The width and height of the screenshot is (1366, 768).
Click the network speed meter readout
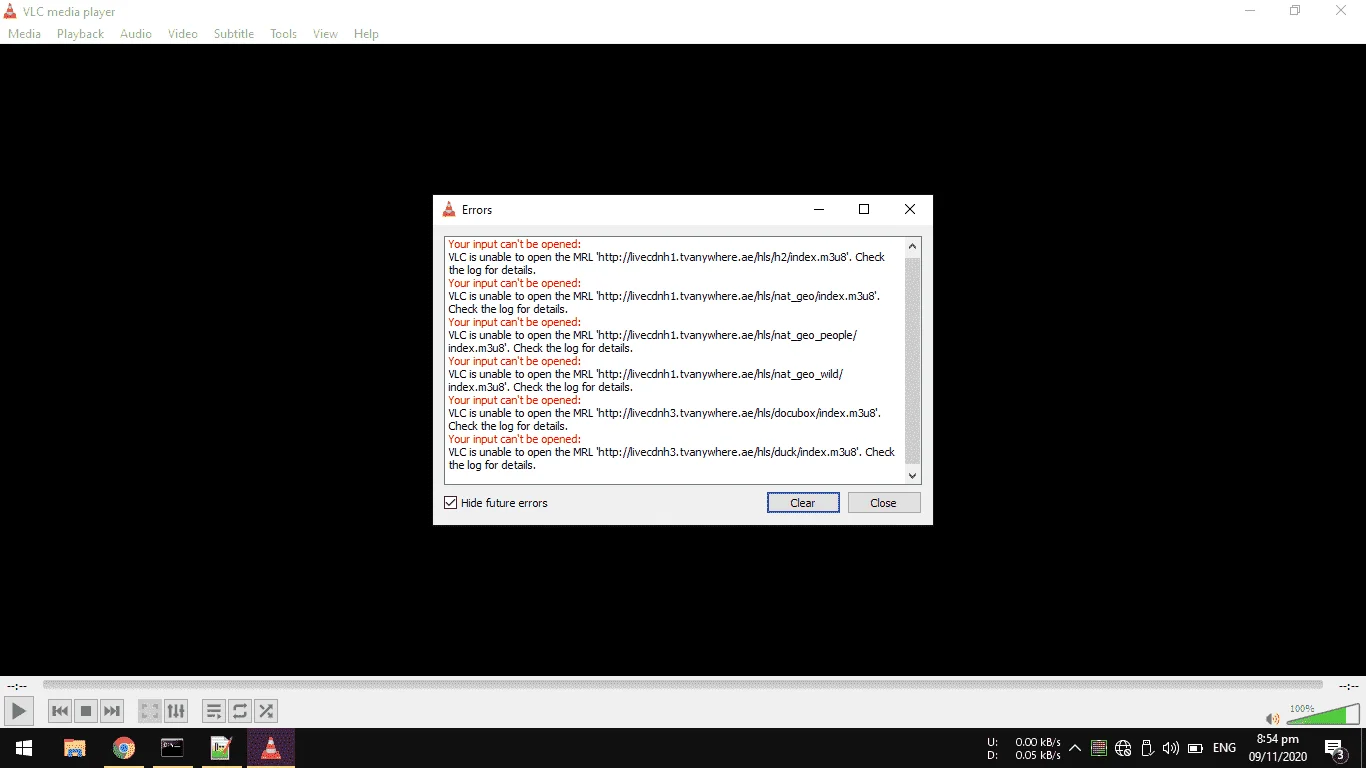[1024, 748]
